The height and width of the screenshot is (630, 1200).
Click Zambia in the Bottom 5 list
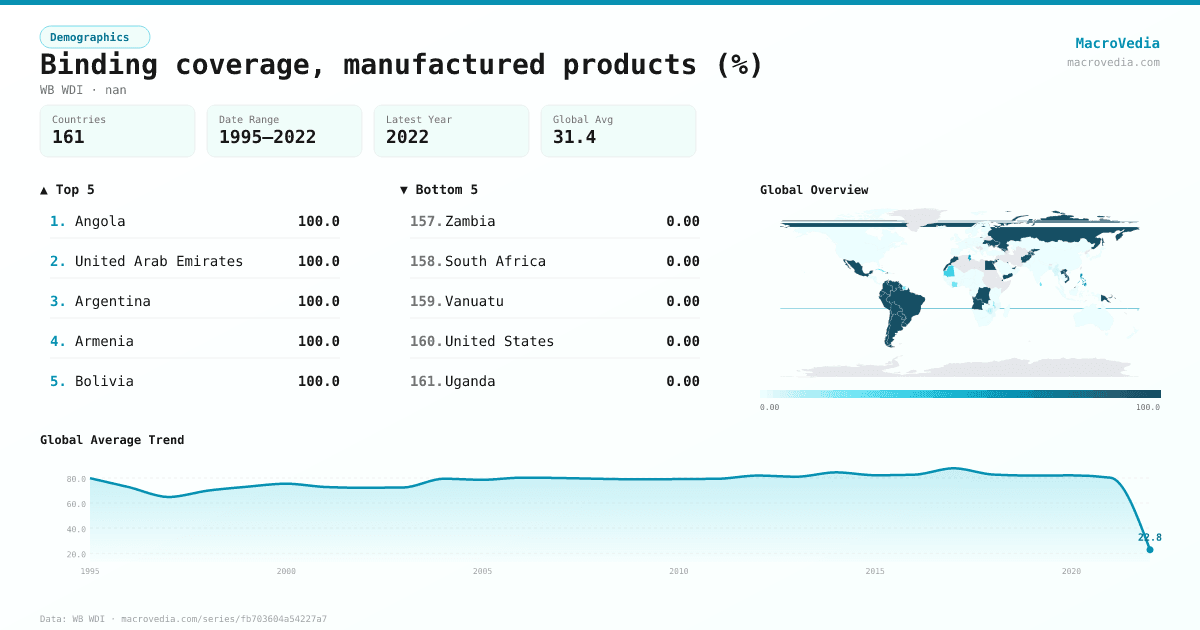click(470, 221)
